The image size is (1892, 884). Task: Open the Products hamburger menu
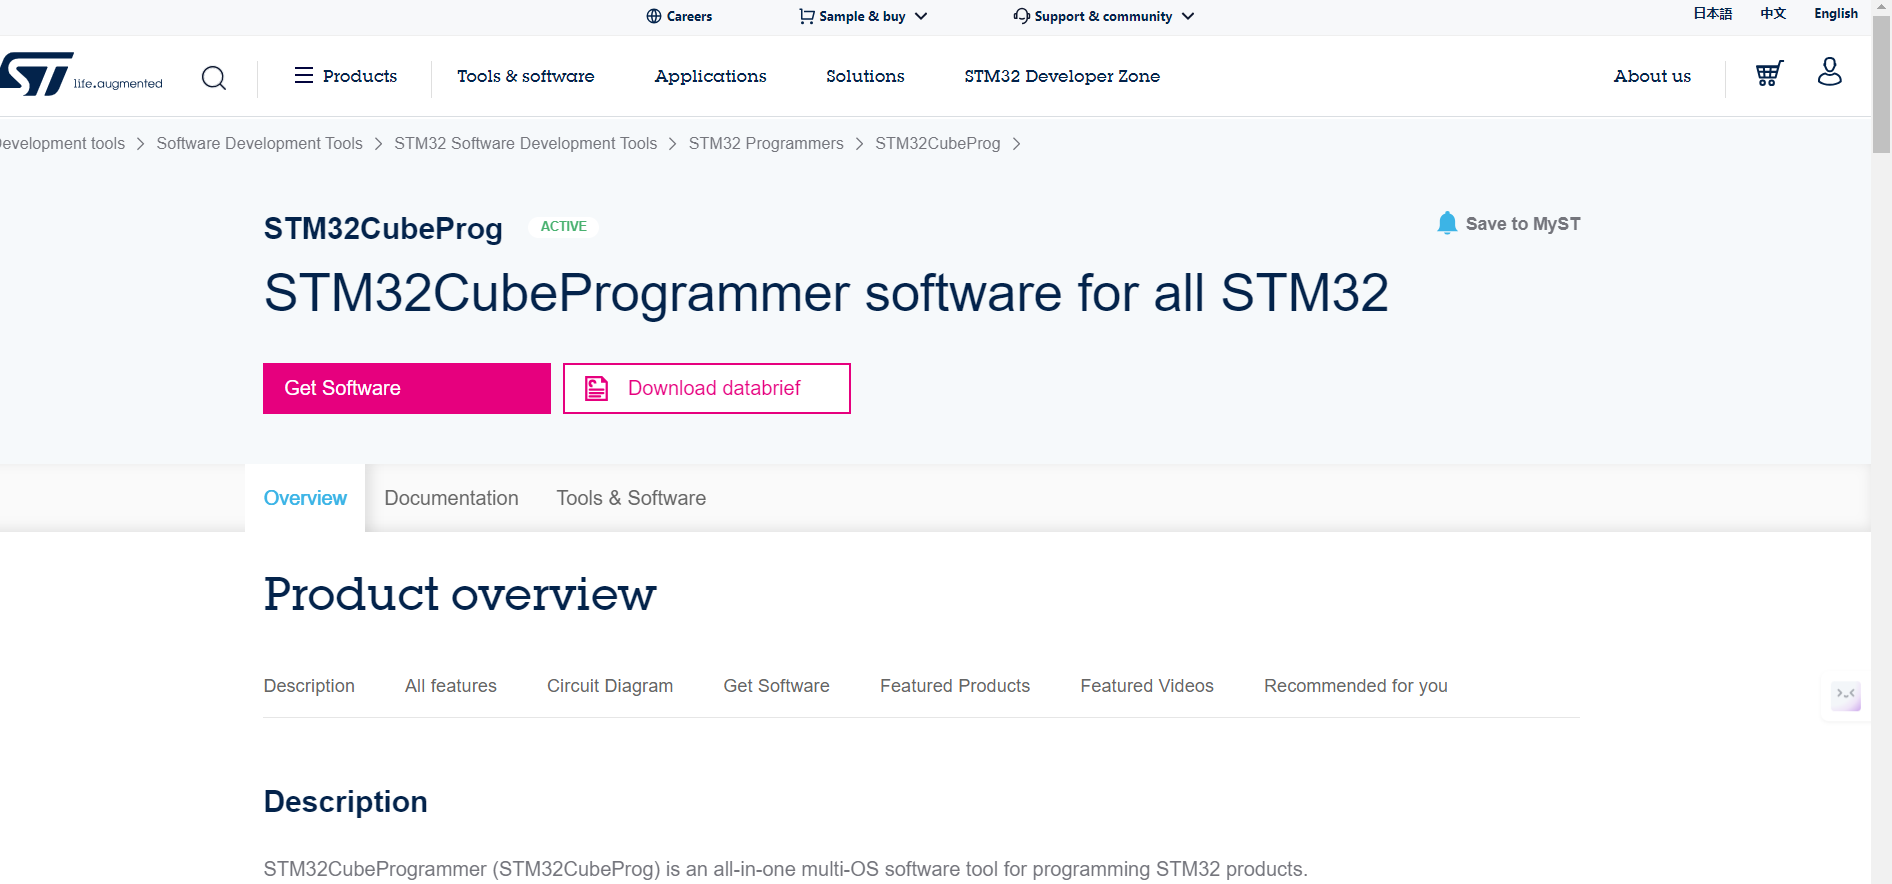346,76
